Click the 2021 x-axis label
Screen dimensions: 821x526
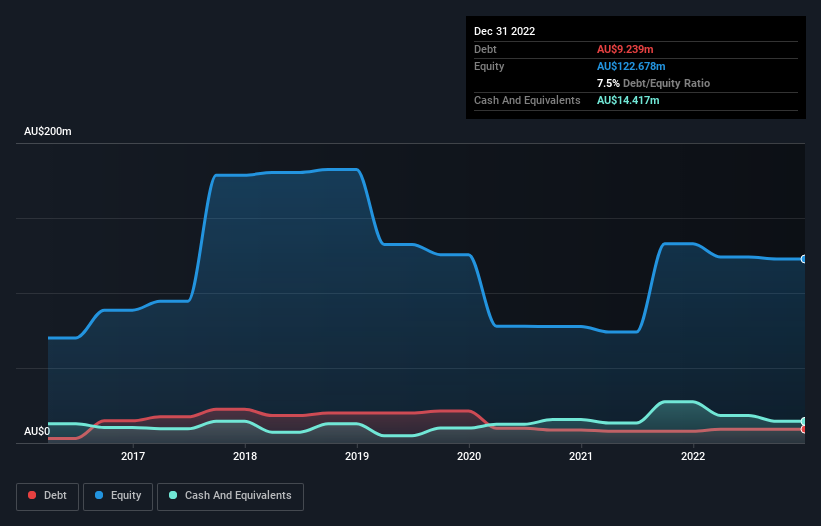click(x=581, y=456)
